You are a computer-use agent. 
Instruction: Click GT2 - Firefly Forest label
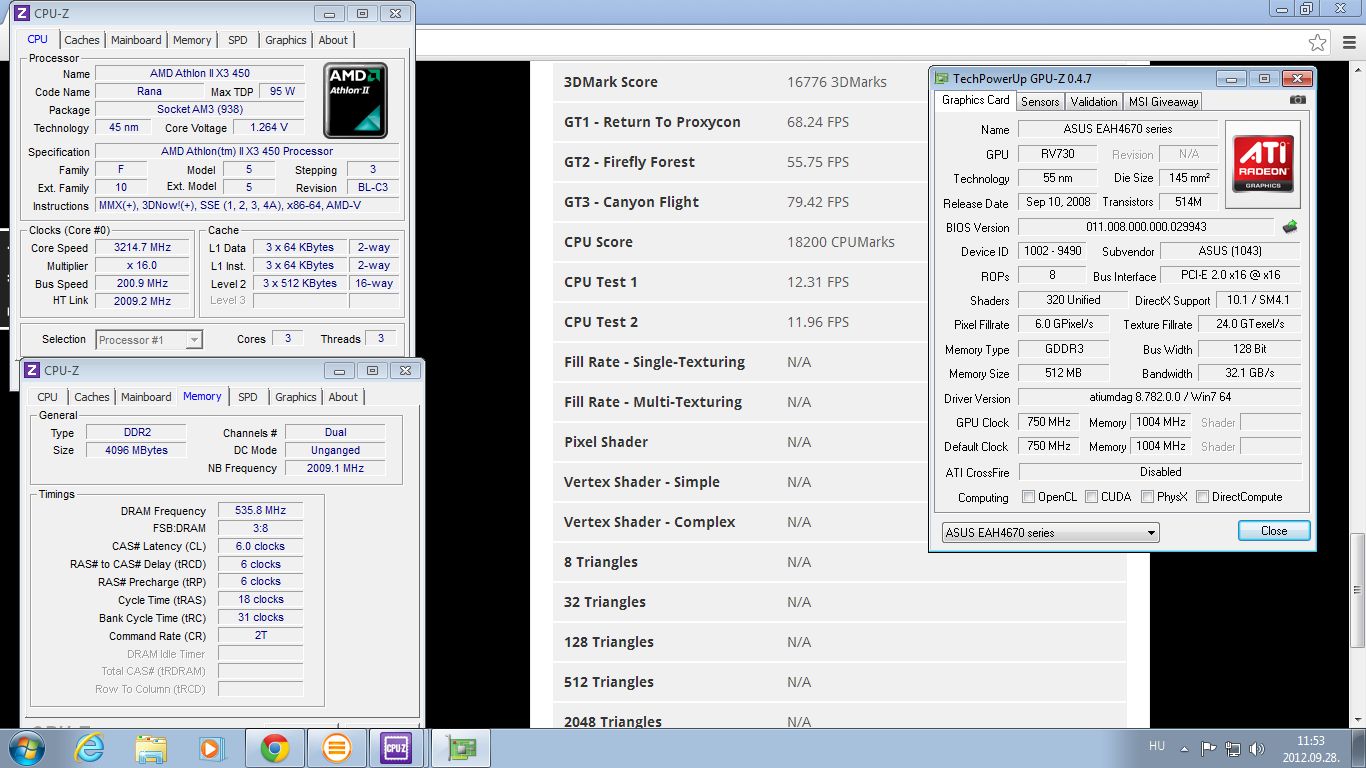coord(629,162)
